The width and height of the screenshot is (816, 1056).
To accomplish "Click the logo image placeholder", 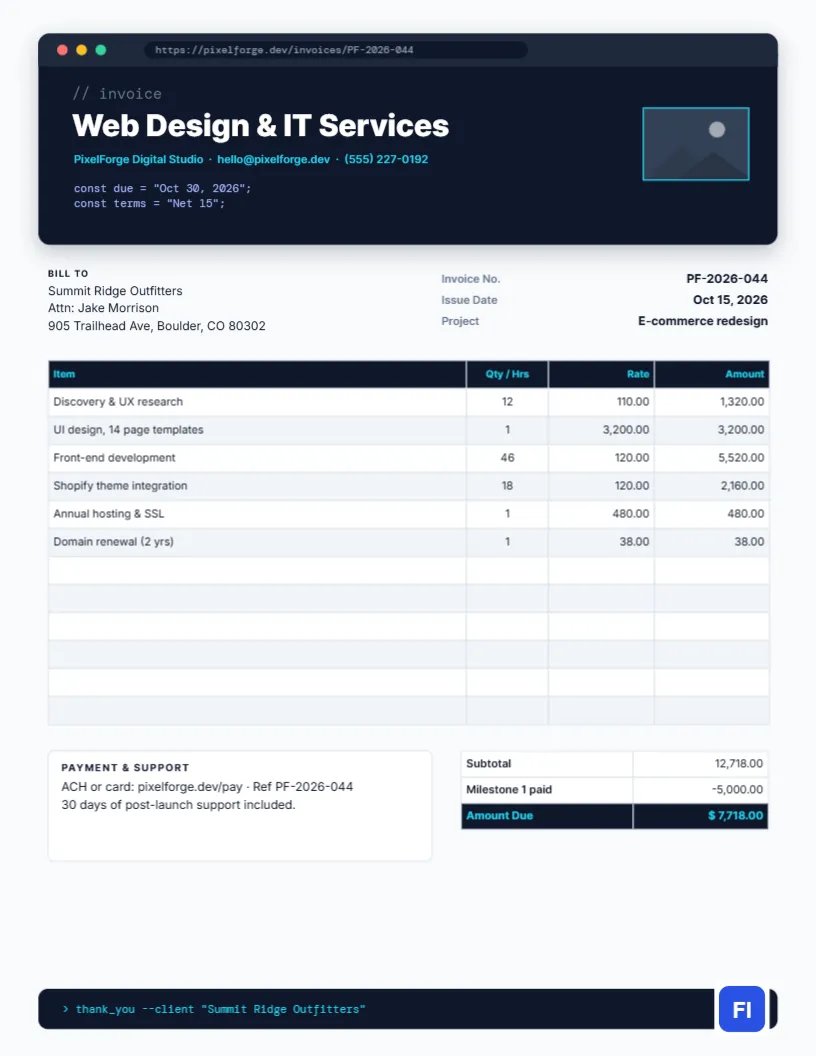I will pos(695,143).
